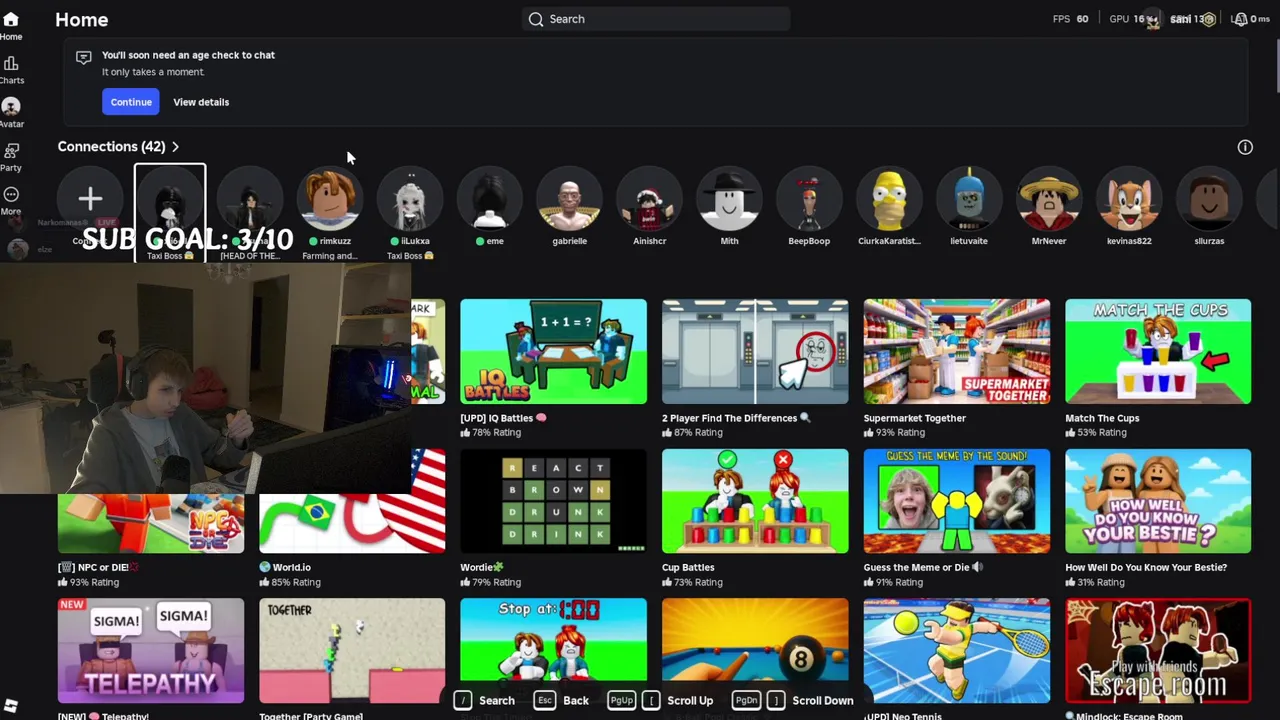
Task: Open the IQ Battles game thumbnail
Action: tap(553, 351)
